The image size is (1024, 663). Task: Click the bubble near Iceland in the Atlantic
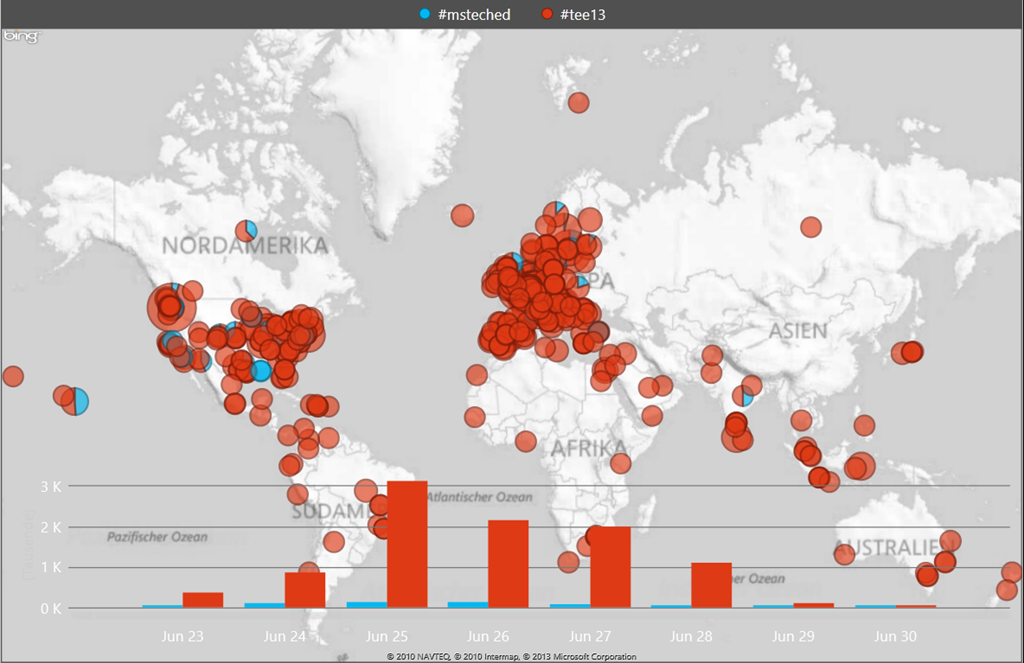click(462, 215)
